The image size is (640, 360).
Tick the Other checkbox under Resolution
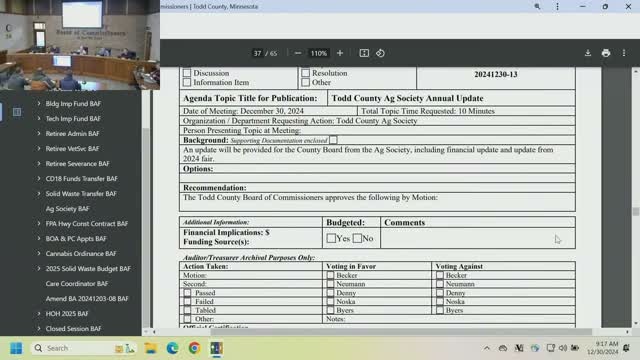coord(305,82)
